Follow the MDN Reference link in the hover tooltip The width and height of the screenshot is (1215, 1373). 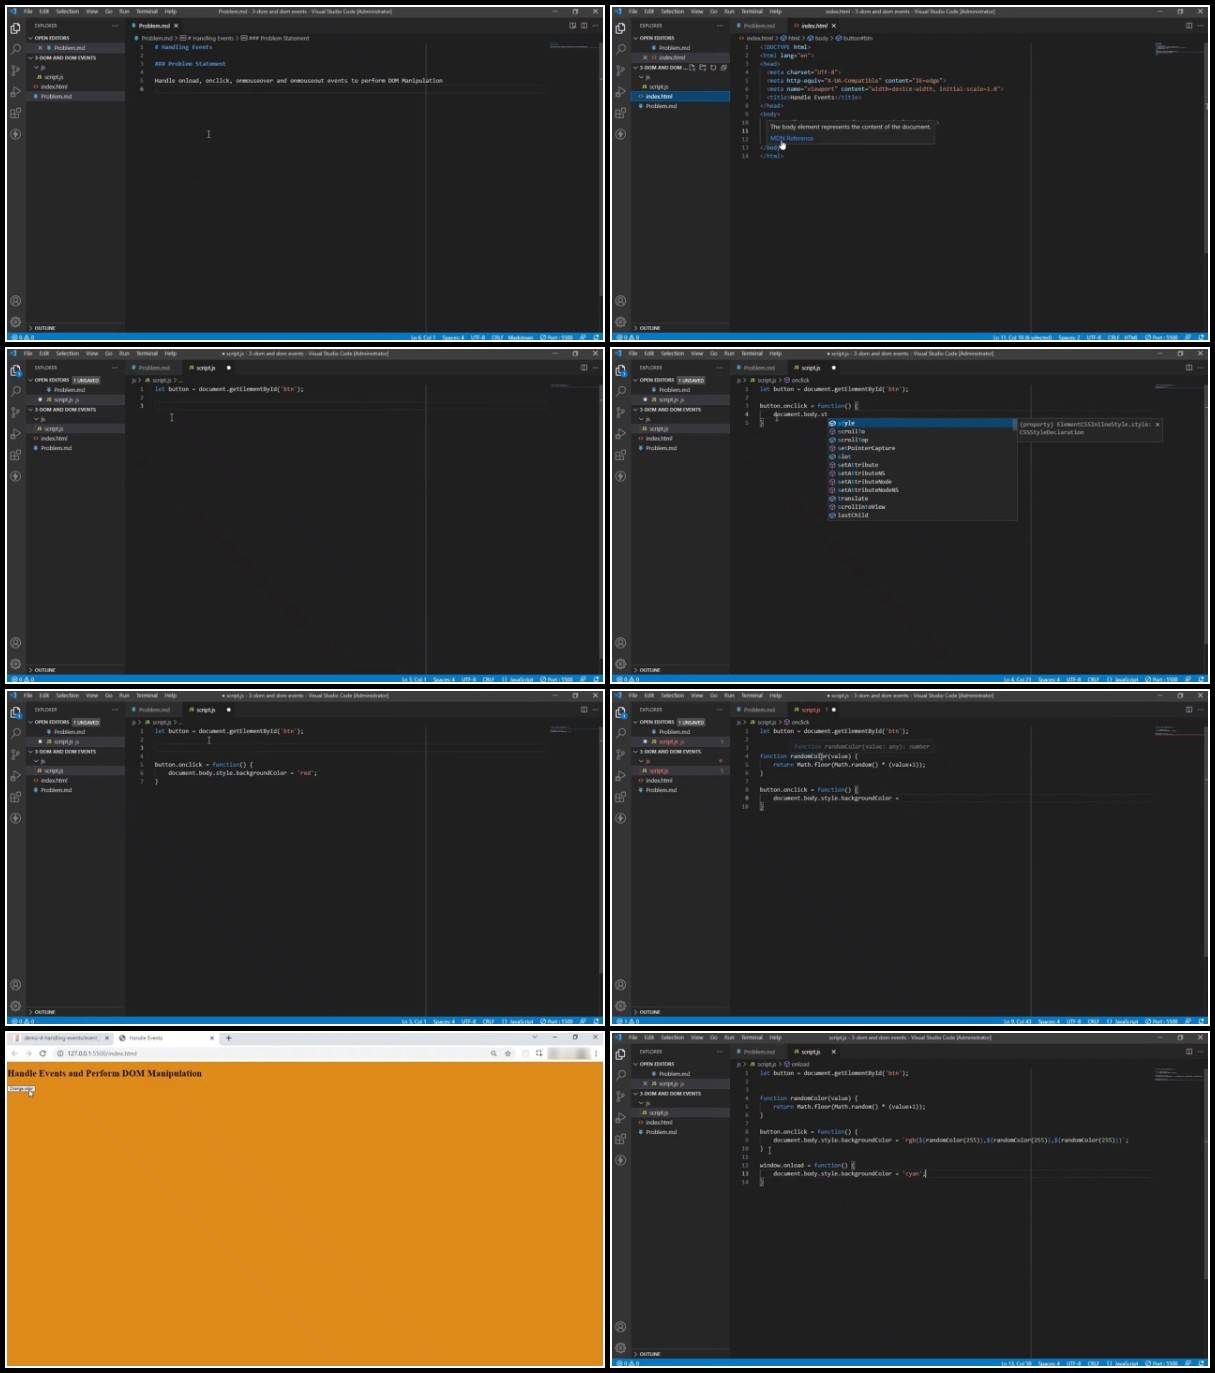(x=792, y=138)
